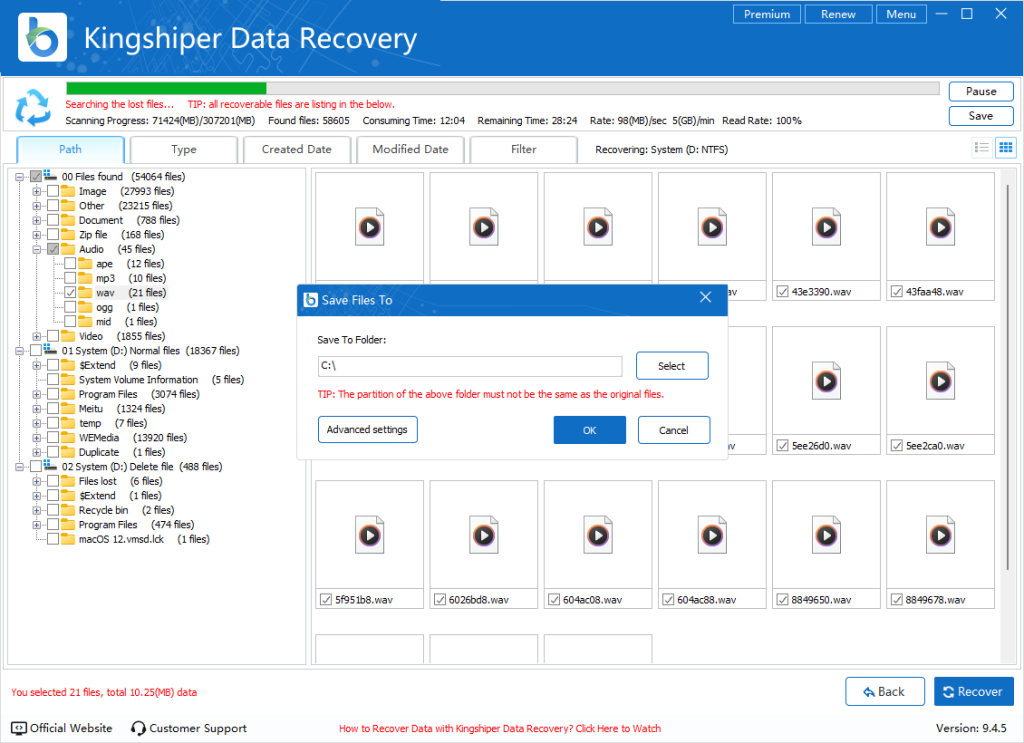Click the Recycle bin folder icon
Screen dimensions: 1024x743
(68, 509)
